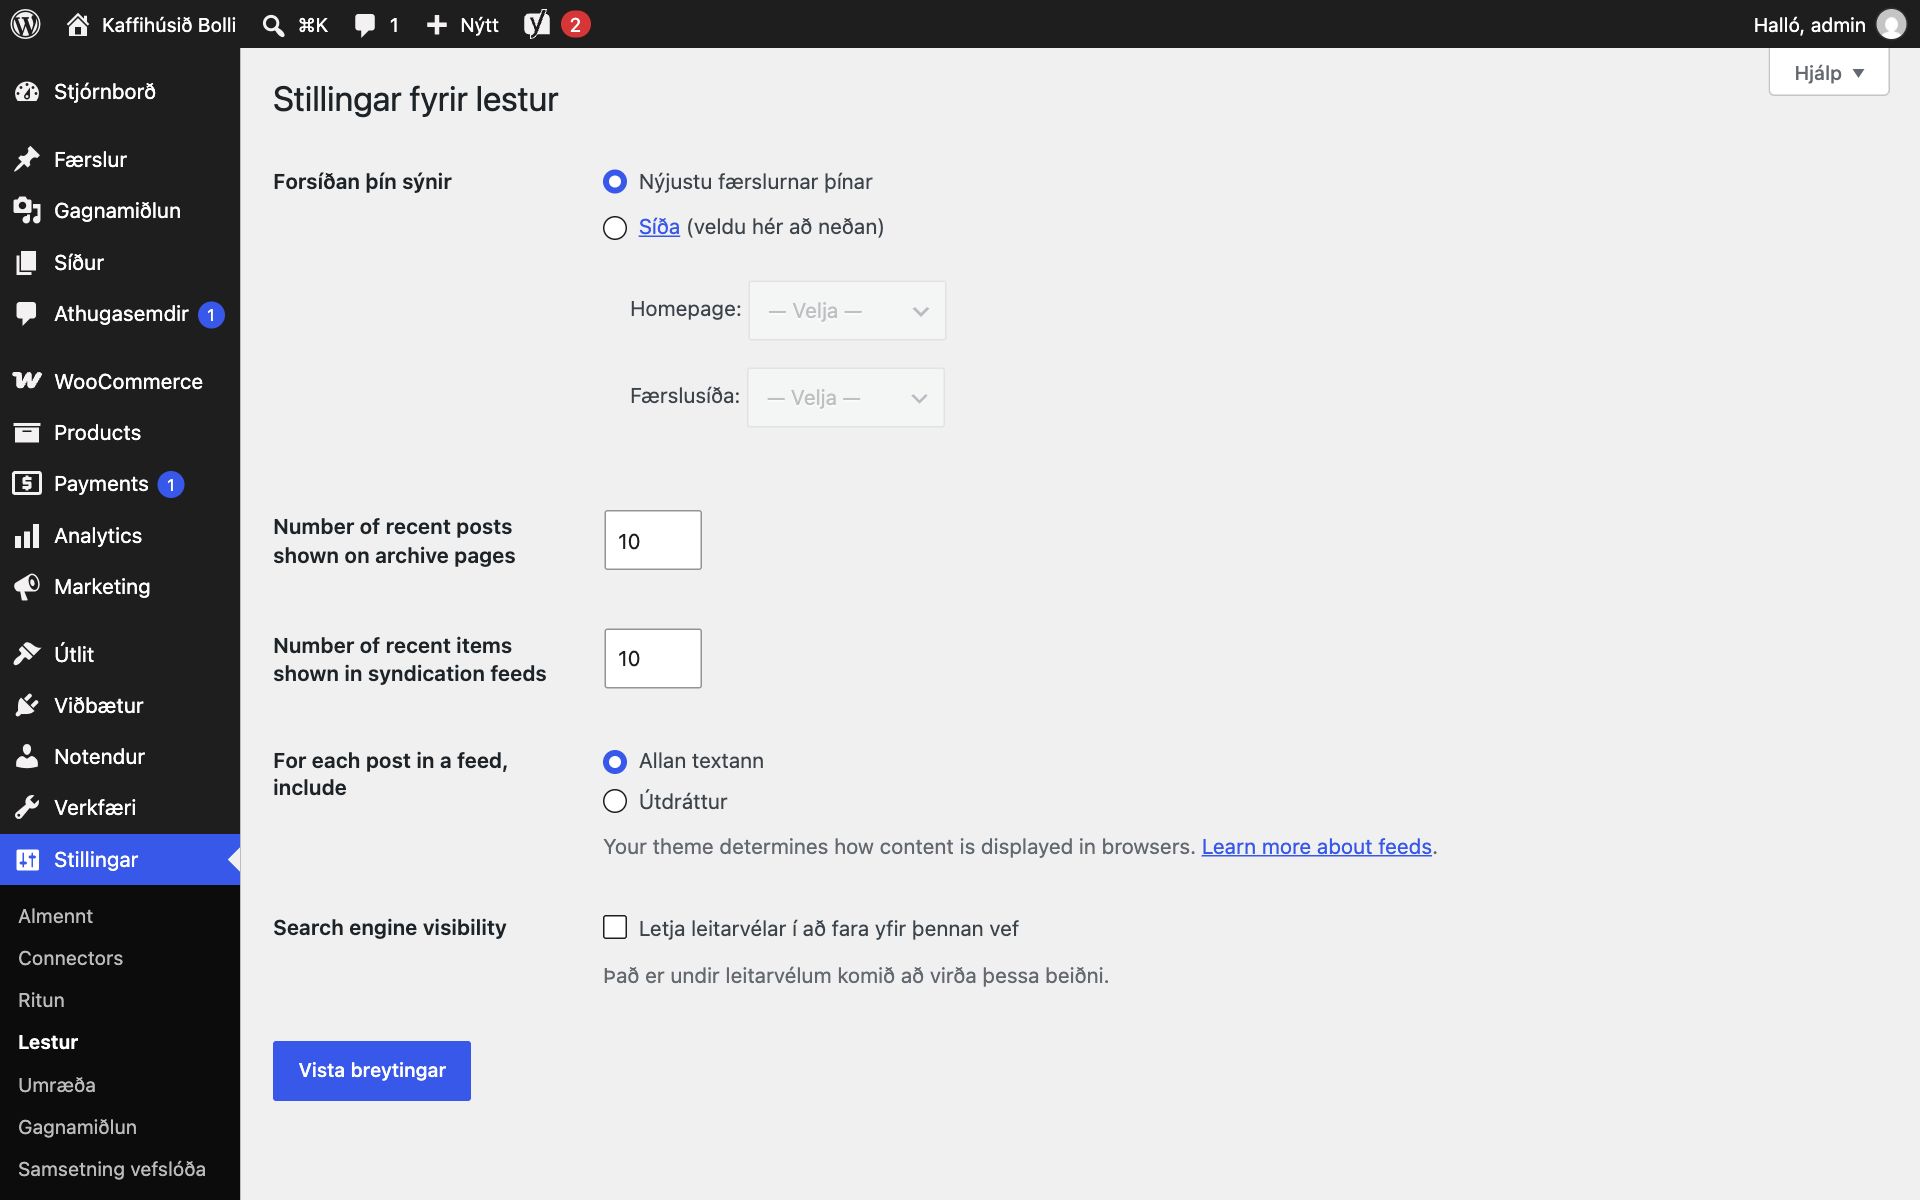Click the Gagnamiðlun media icon
This screenshot has width=1920, height=1200.
[27, 210]
